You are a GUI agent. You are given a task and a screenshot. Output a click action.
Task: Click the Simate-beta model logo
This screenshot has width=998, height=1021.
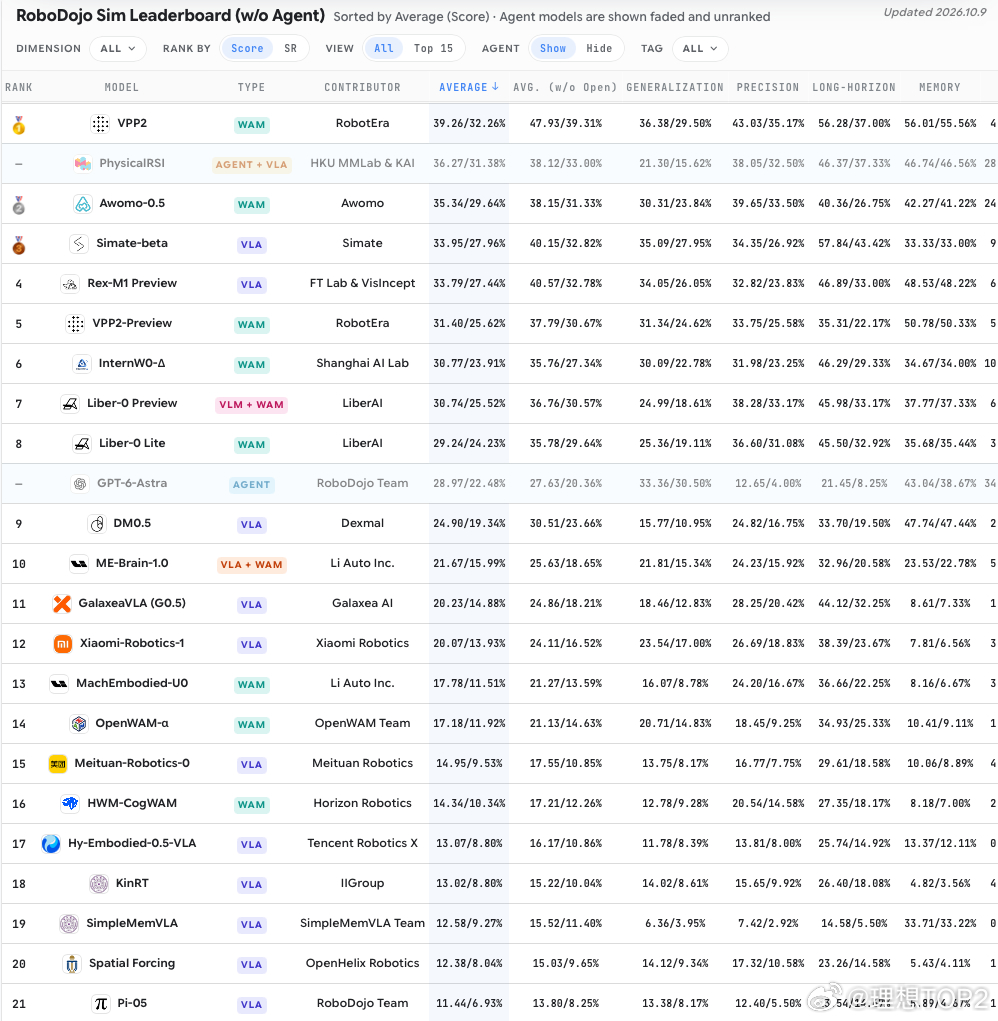(x=79, y=244)
